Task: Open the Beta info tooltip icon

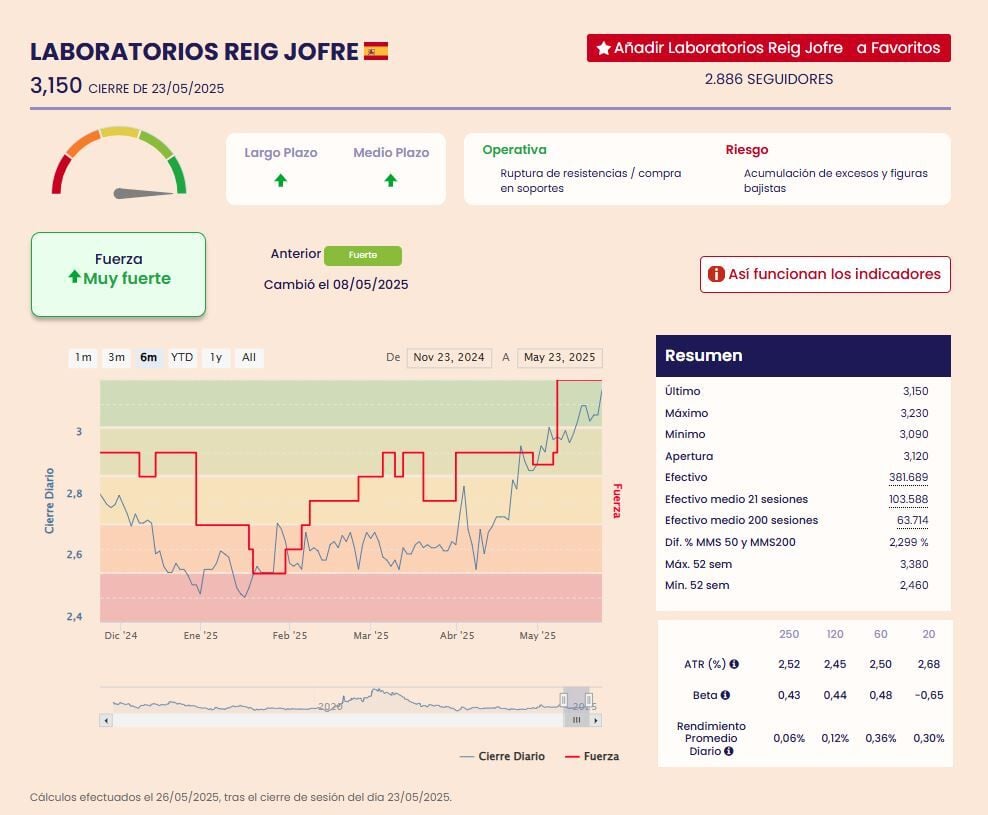Action: [725, 695]
